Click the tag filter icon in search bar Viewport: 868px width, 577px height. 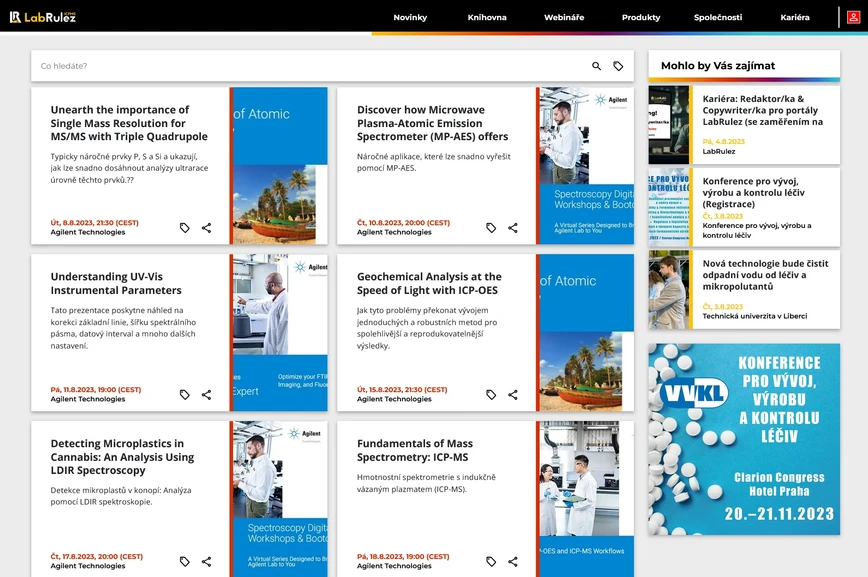618,66
